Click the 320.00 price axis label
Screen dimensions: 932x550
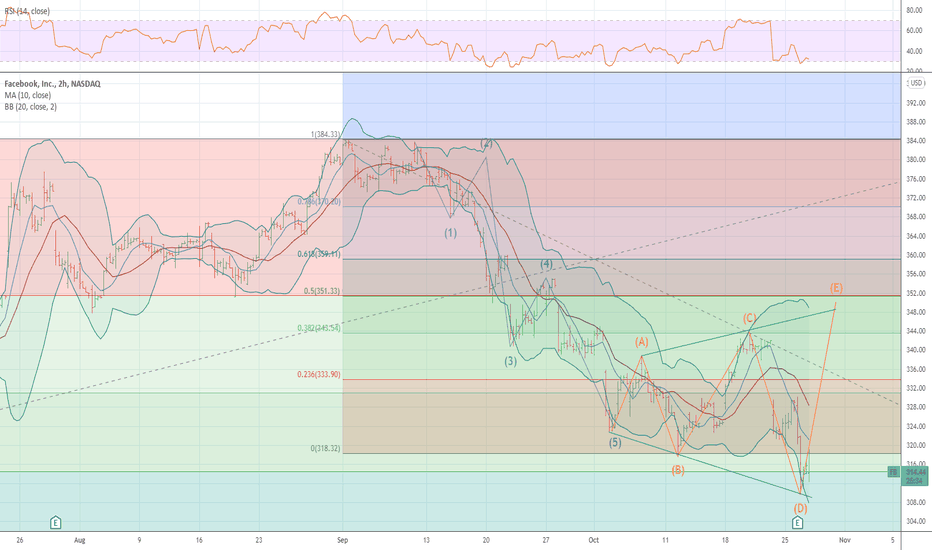pyautogui.click(x=916, y=445)
